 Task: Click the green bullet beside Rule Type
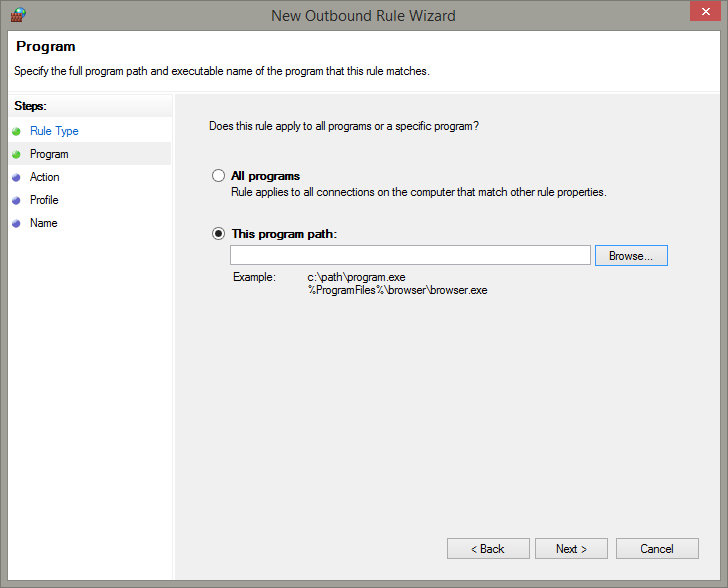(16, 131)
